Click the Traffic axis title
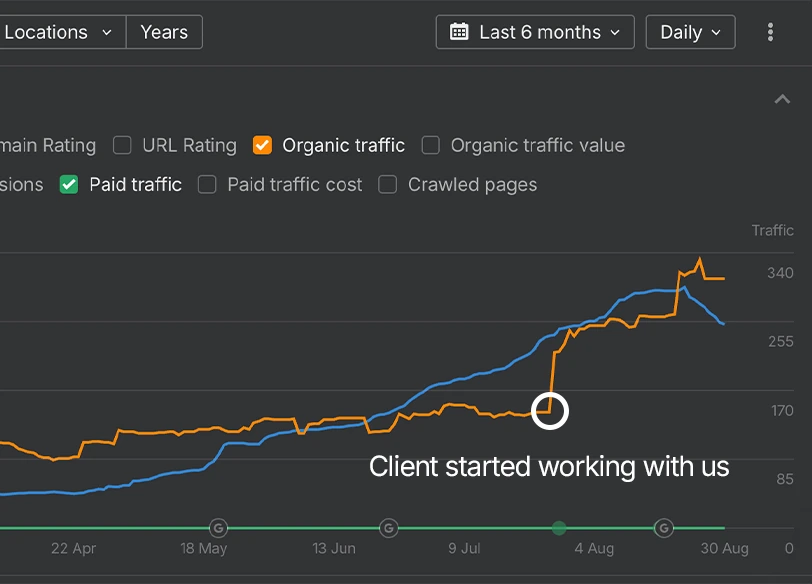 [773, 230]
